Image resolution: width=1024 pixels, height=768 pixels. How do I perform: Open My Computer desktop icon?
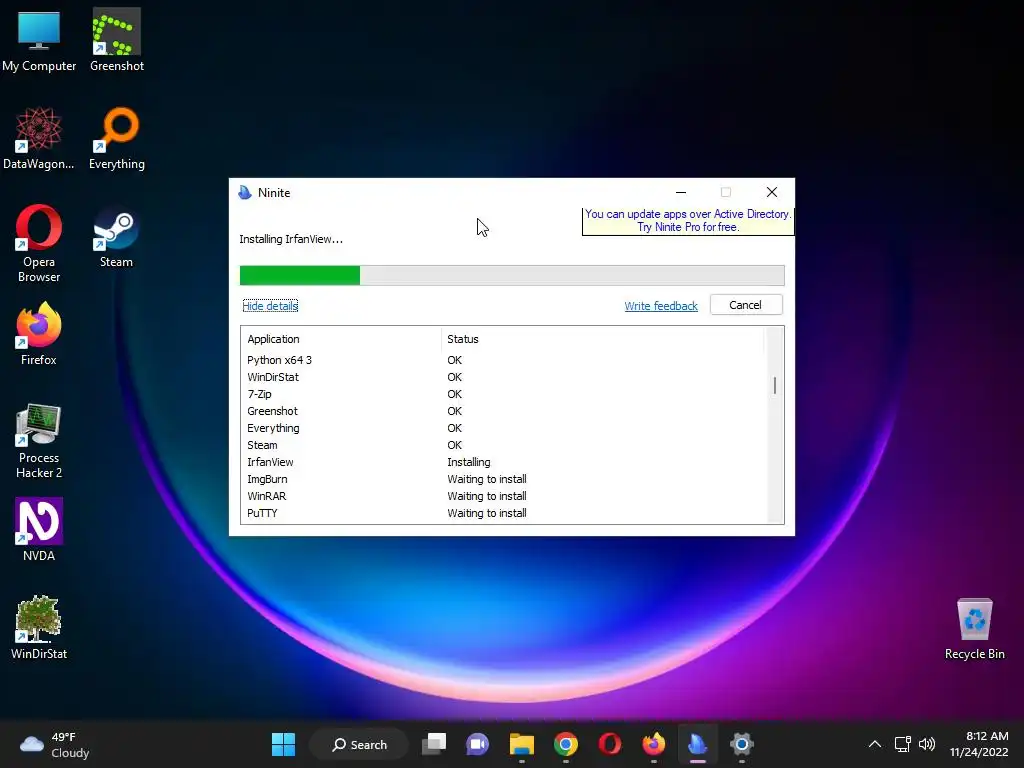tap(39, 40)
